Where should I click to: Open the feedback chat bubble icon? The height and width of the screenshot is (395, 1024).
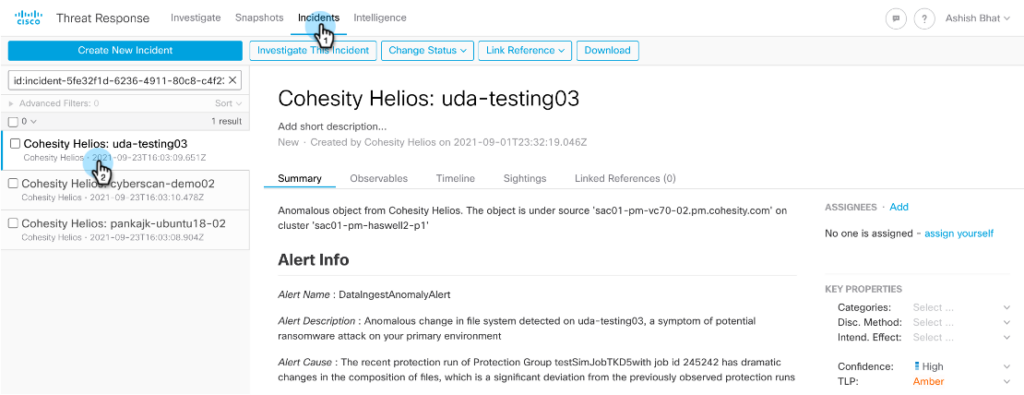point(896,19)
